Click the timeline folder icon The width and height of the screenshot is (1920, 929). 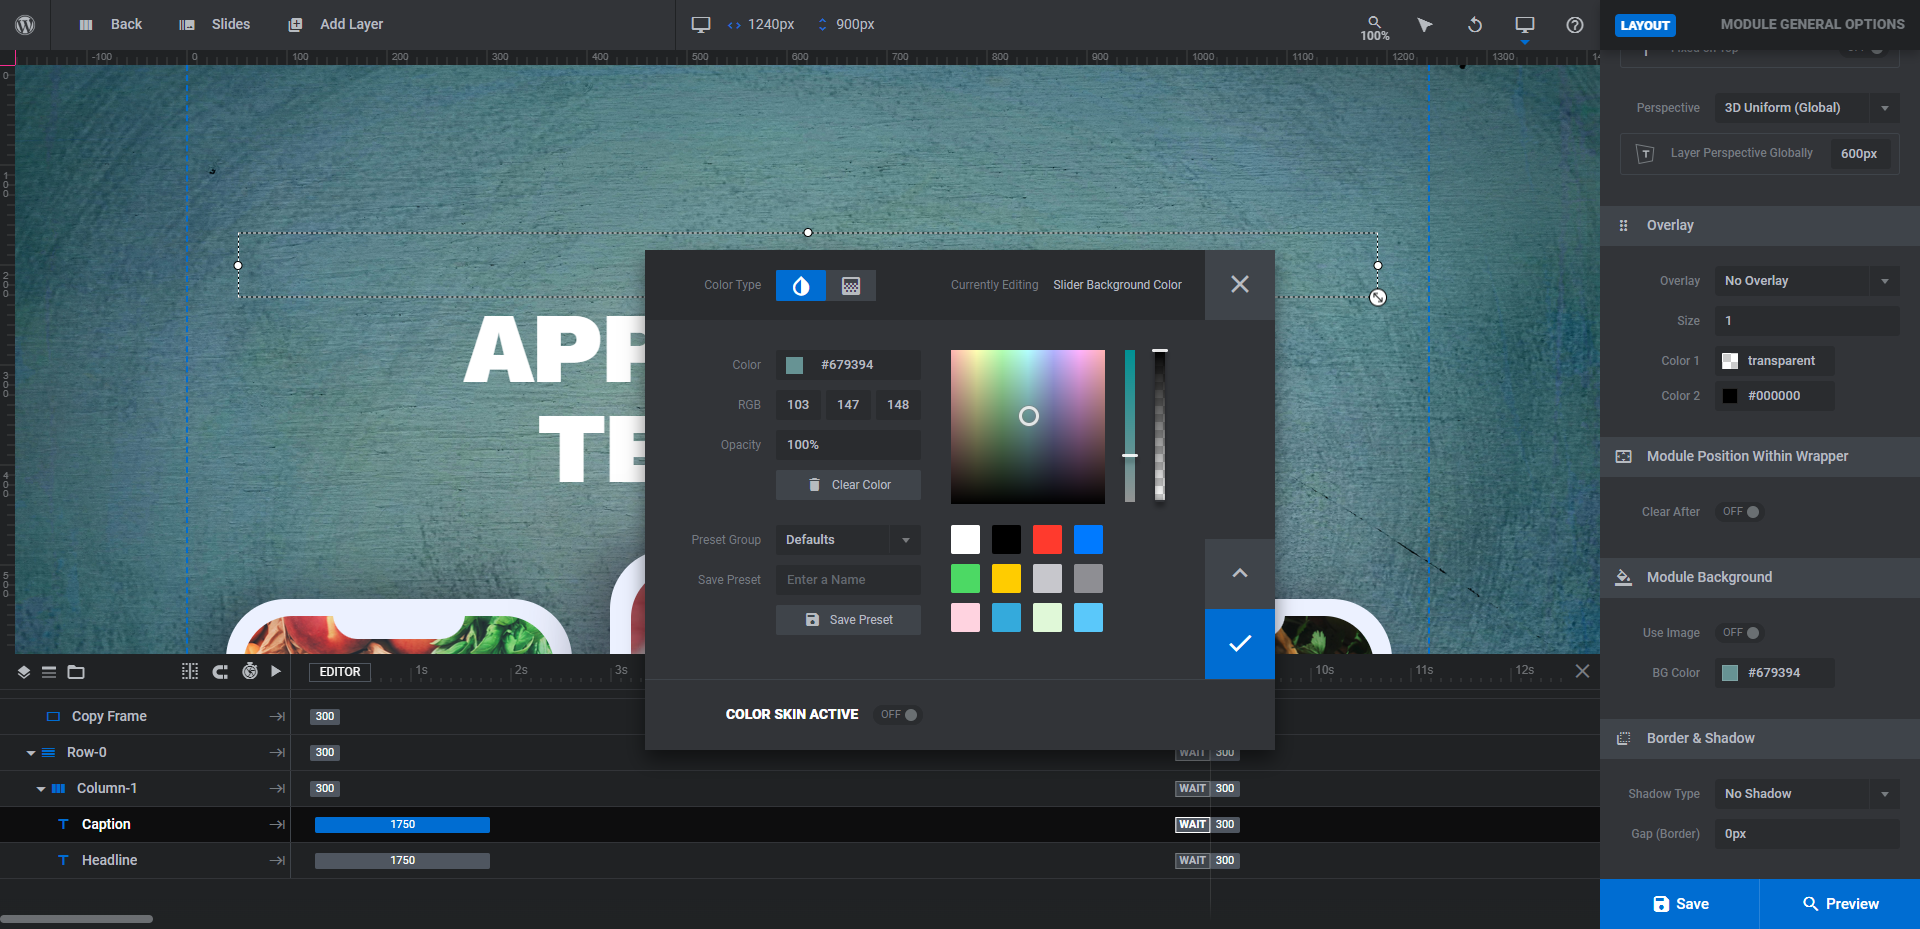[76, 672]
